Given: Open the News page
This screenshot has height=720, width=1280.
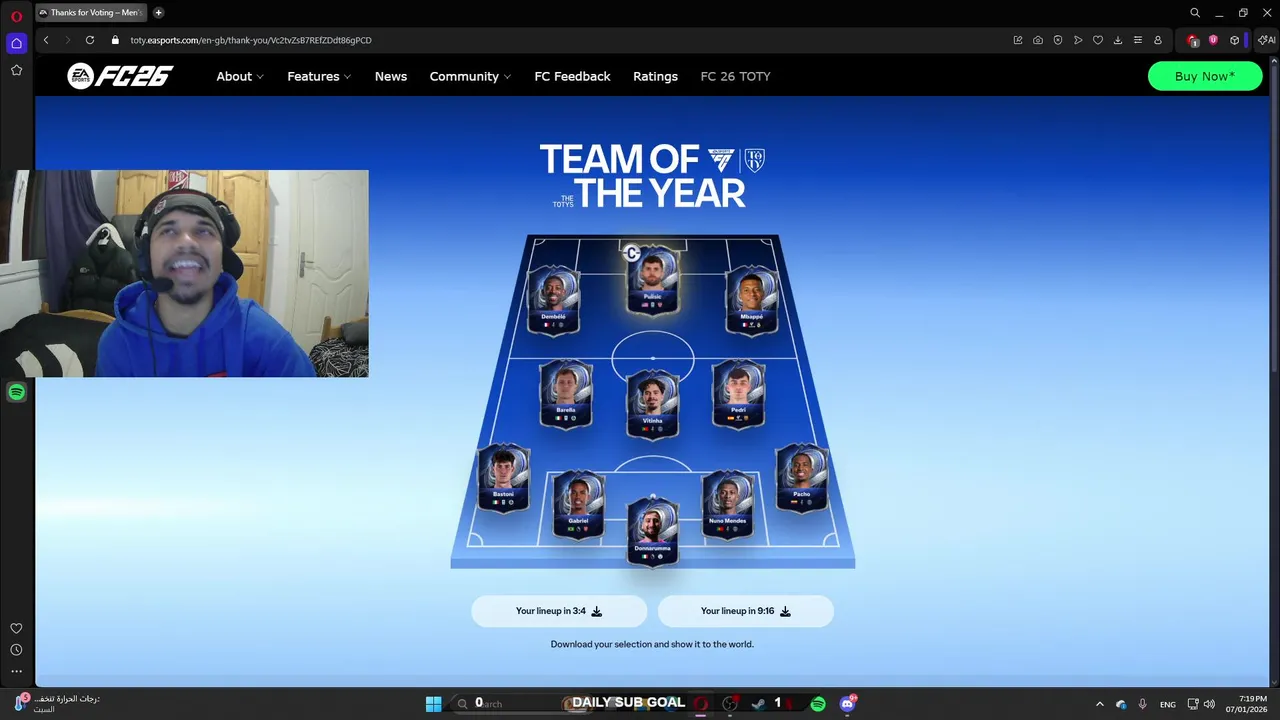Looking at the screenshot, I should pyautogui.click(x=391, y=76).
